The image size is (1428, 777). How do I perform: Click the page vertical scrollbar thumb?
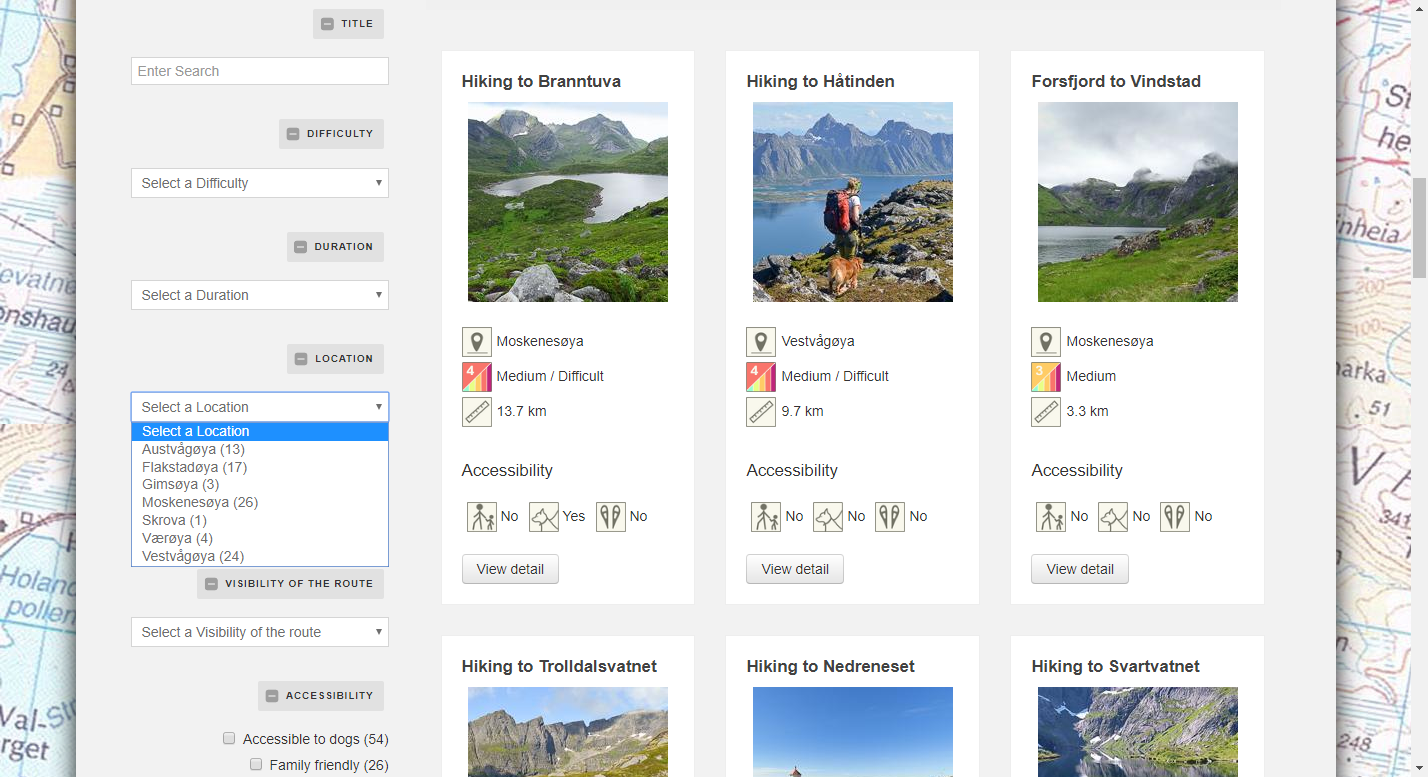(1419, 228)
